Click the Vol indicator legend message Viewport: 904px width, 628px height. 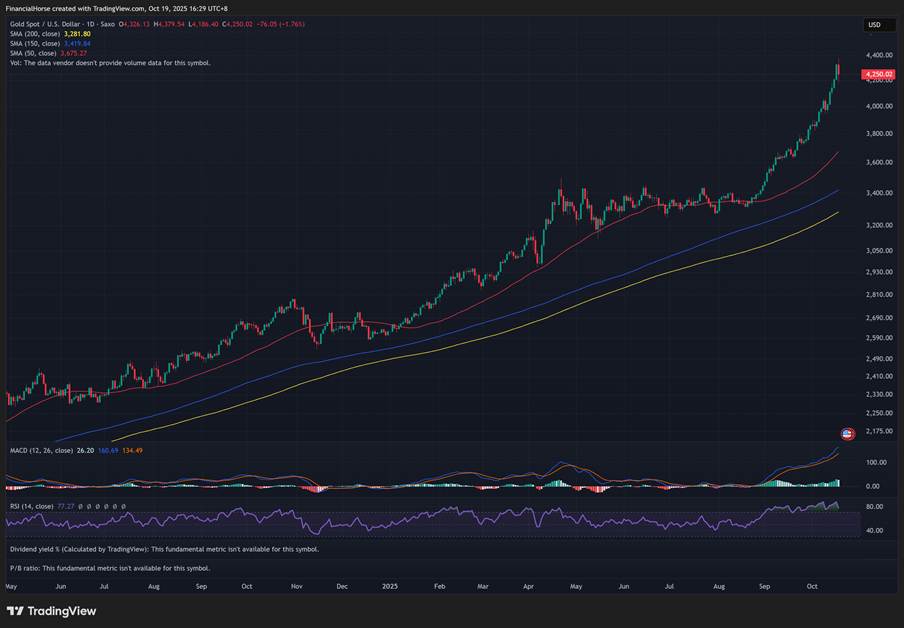click(110, 62)
